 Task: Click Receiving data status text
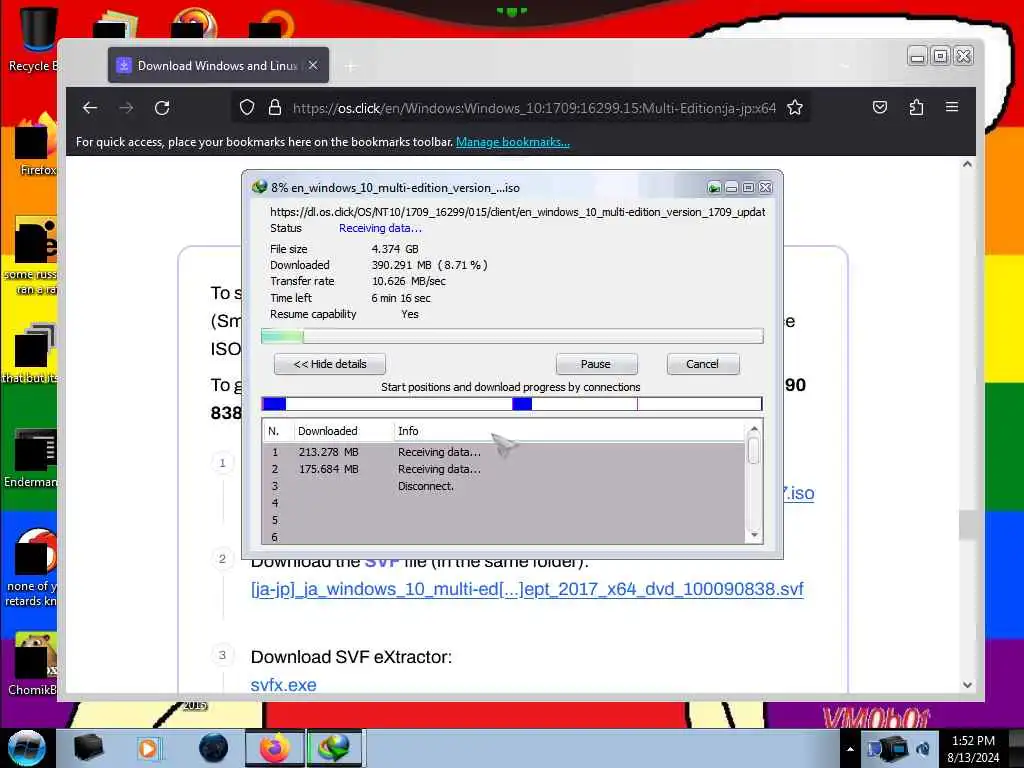pyautogui.click(x=380, y=228)
